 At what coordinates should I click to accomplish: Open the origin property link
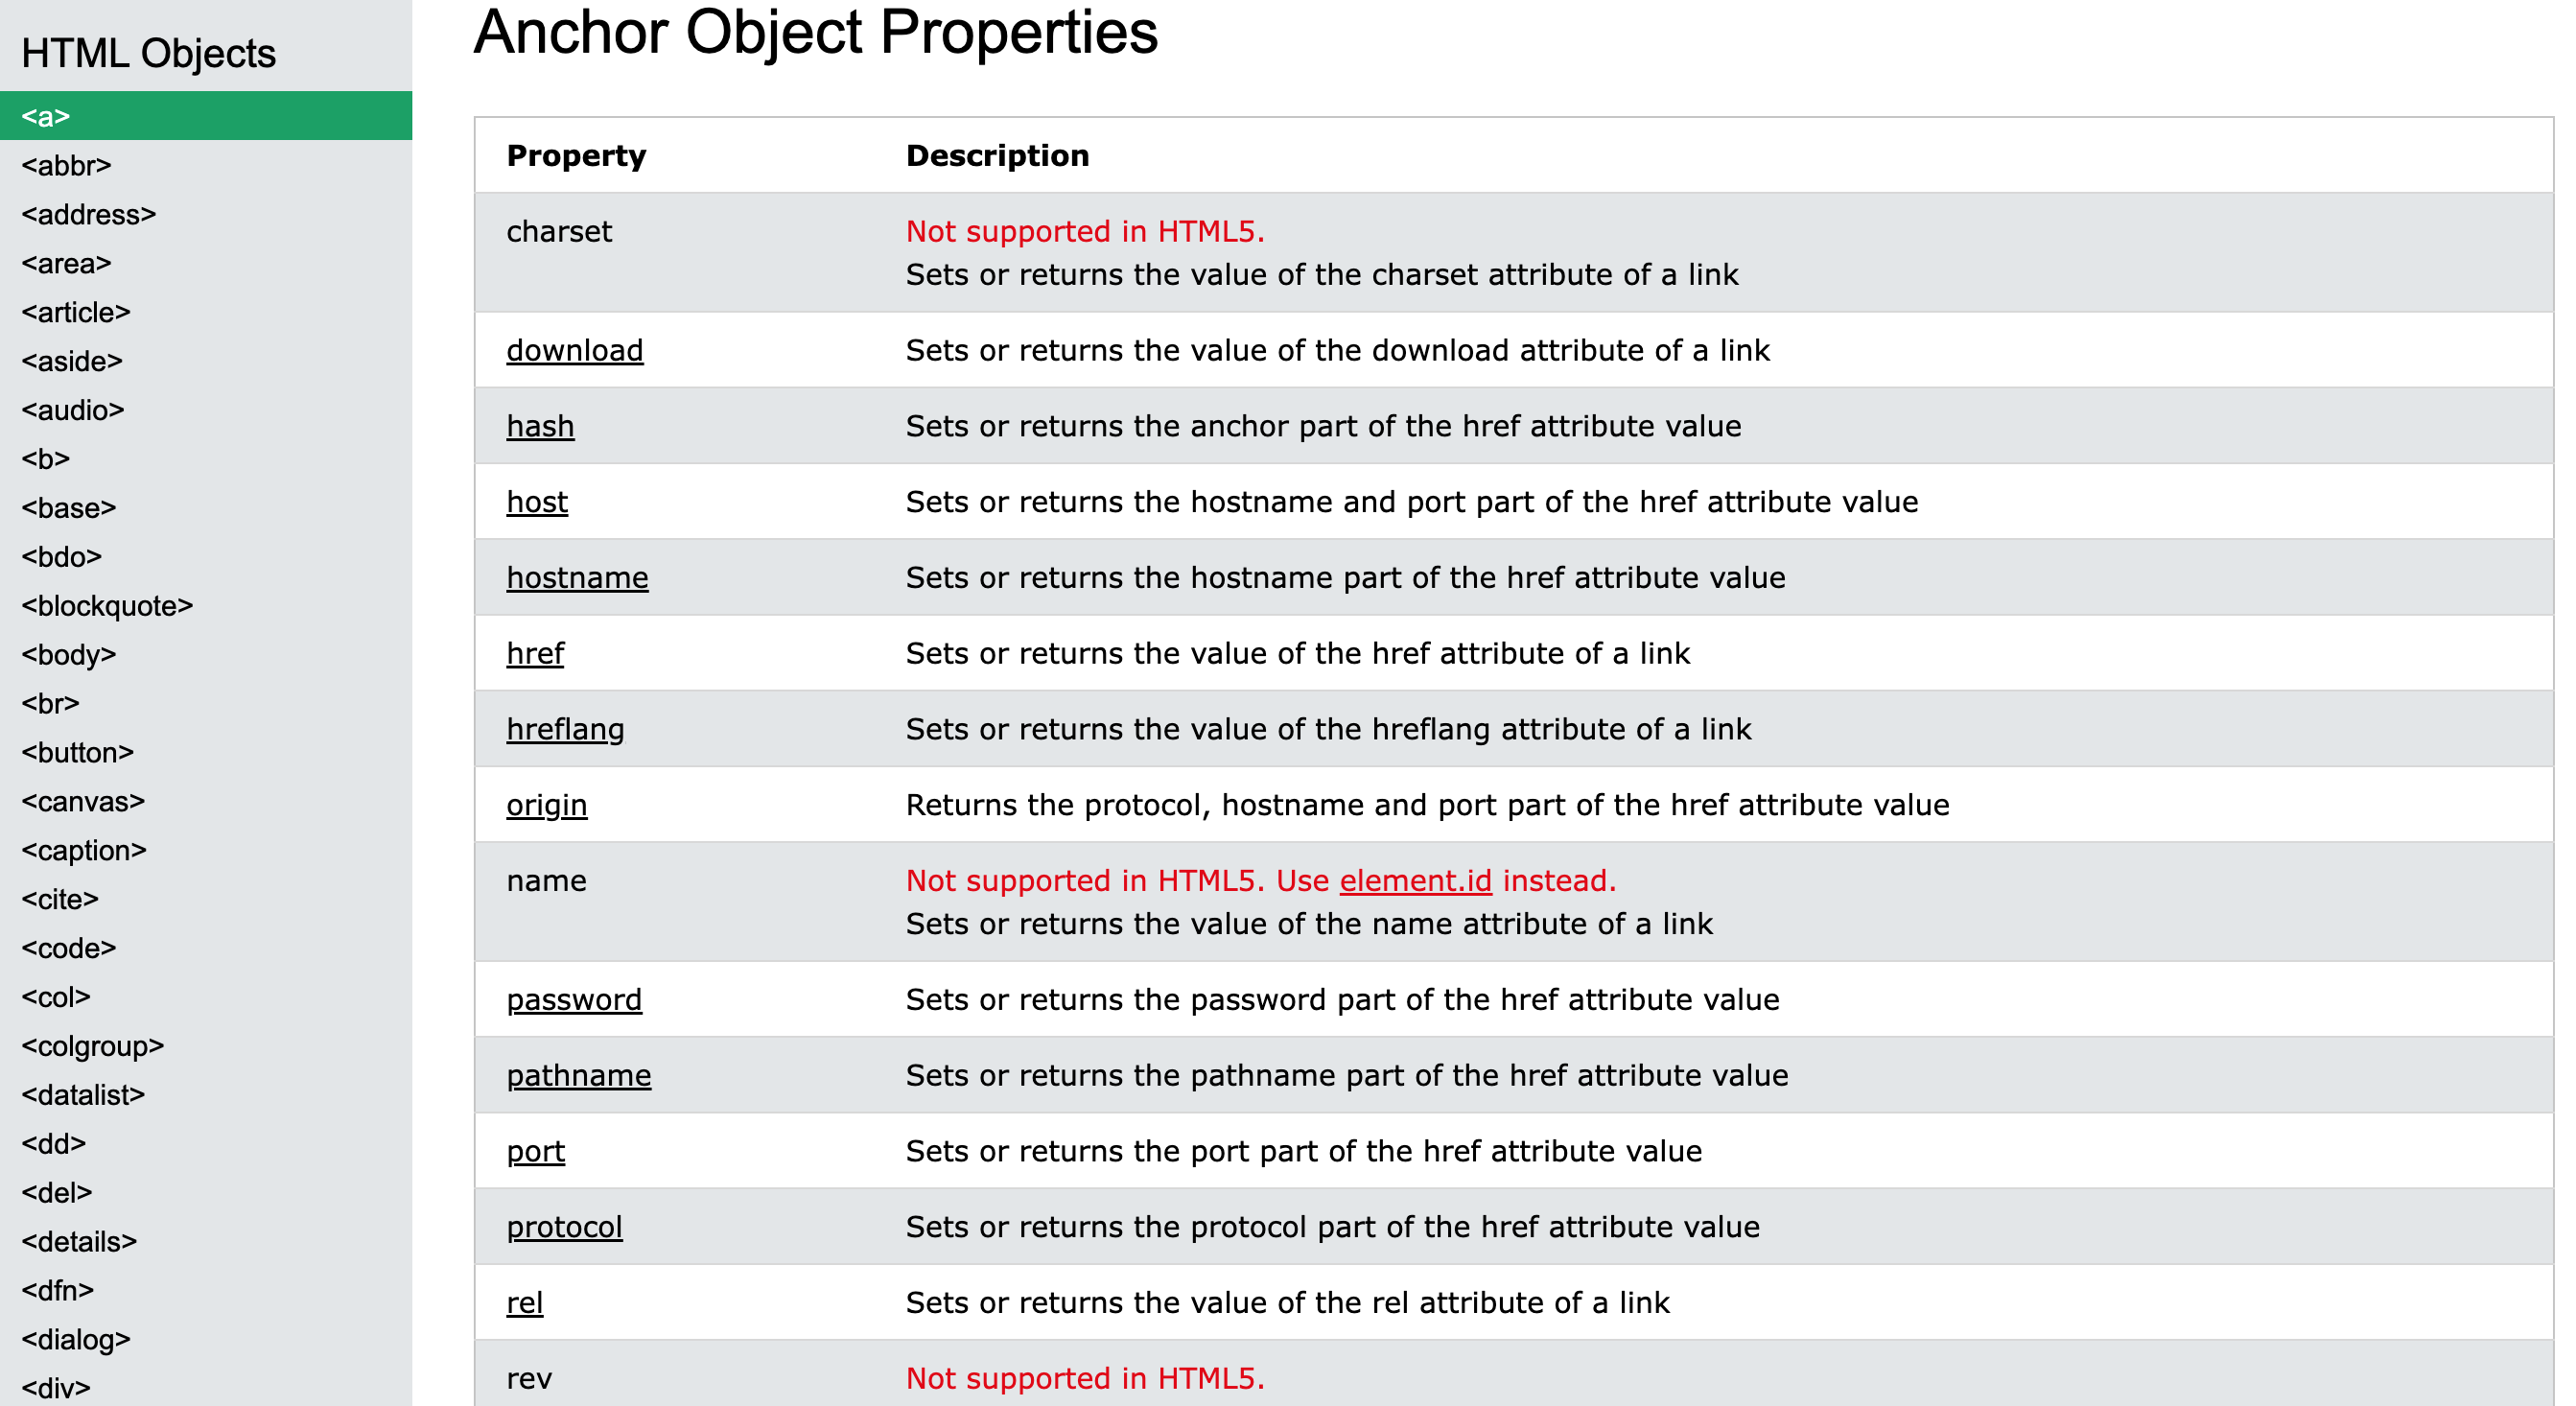click(x=546, y=805)
